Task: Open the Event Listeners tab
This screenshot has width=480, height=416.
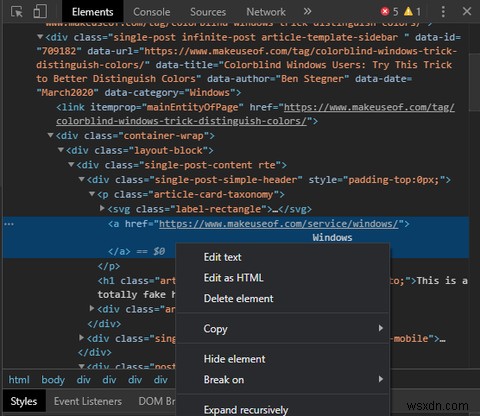Action: pyautogui.click(x=88, y=401)
